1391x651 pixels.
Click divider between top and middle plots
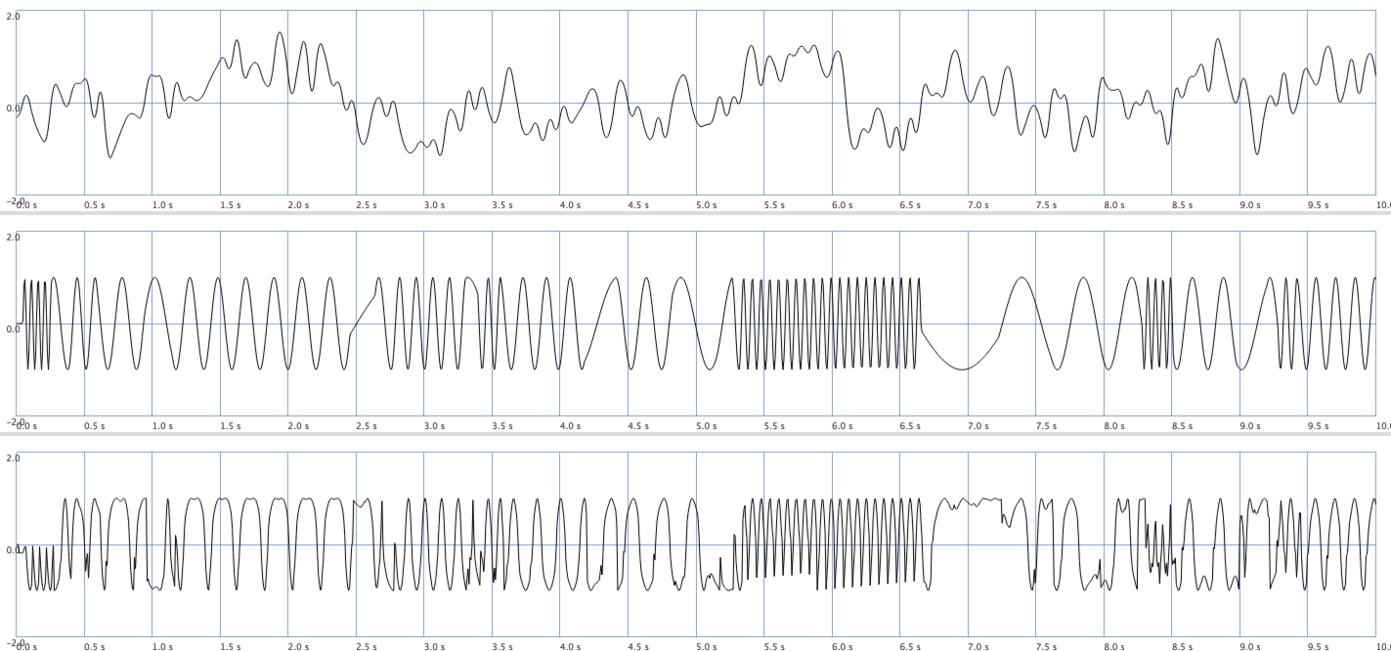point(695,213)
